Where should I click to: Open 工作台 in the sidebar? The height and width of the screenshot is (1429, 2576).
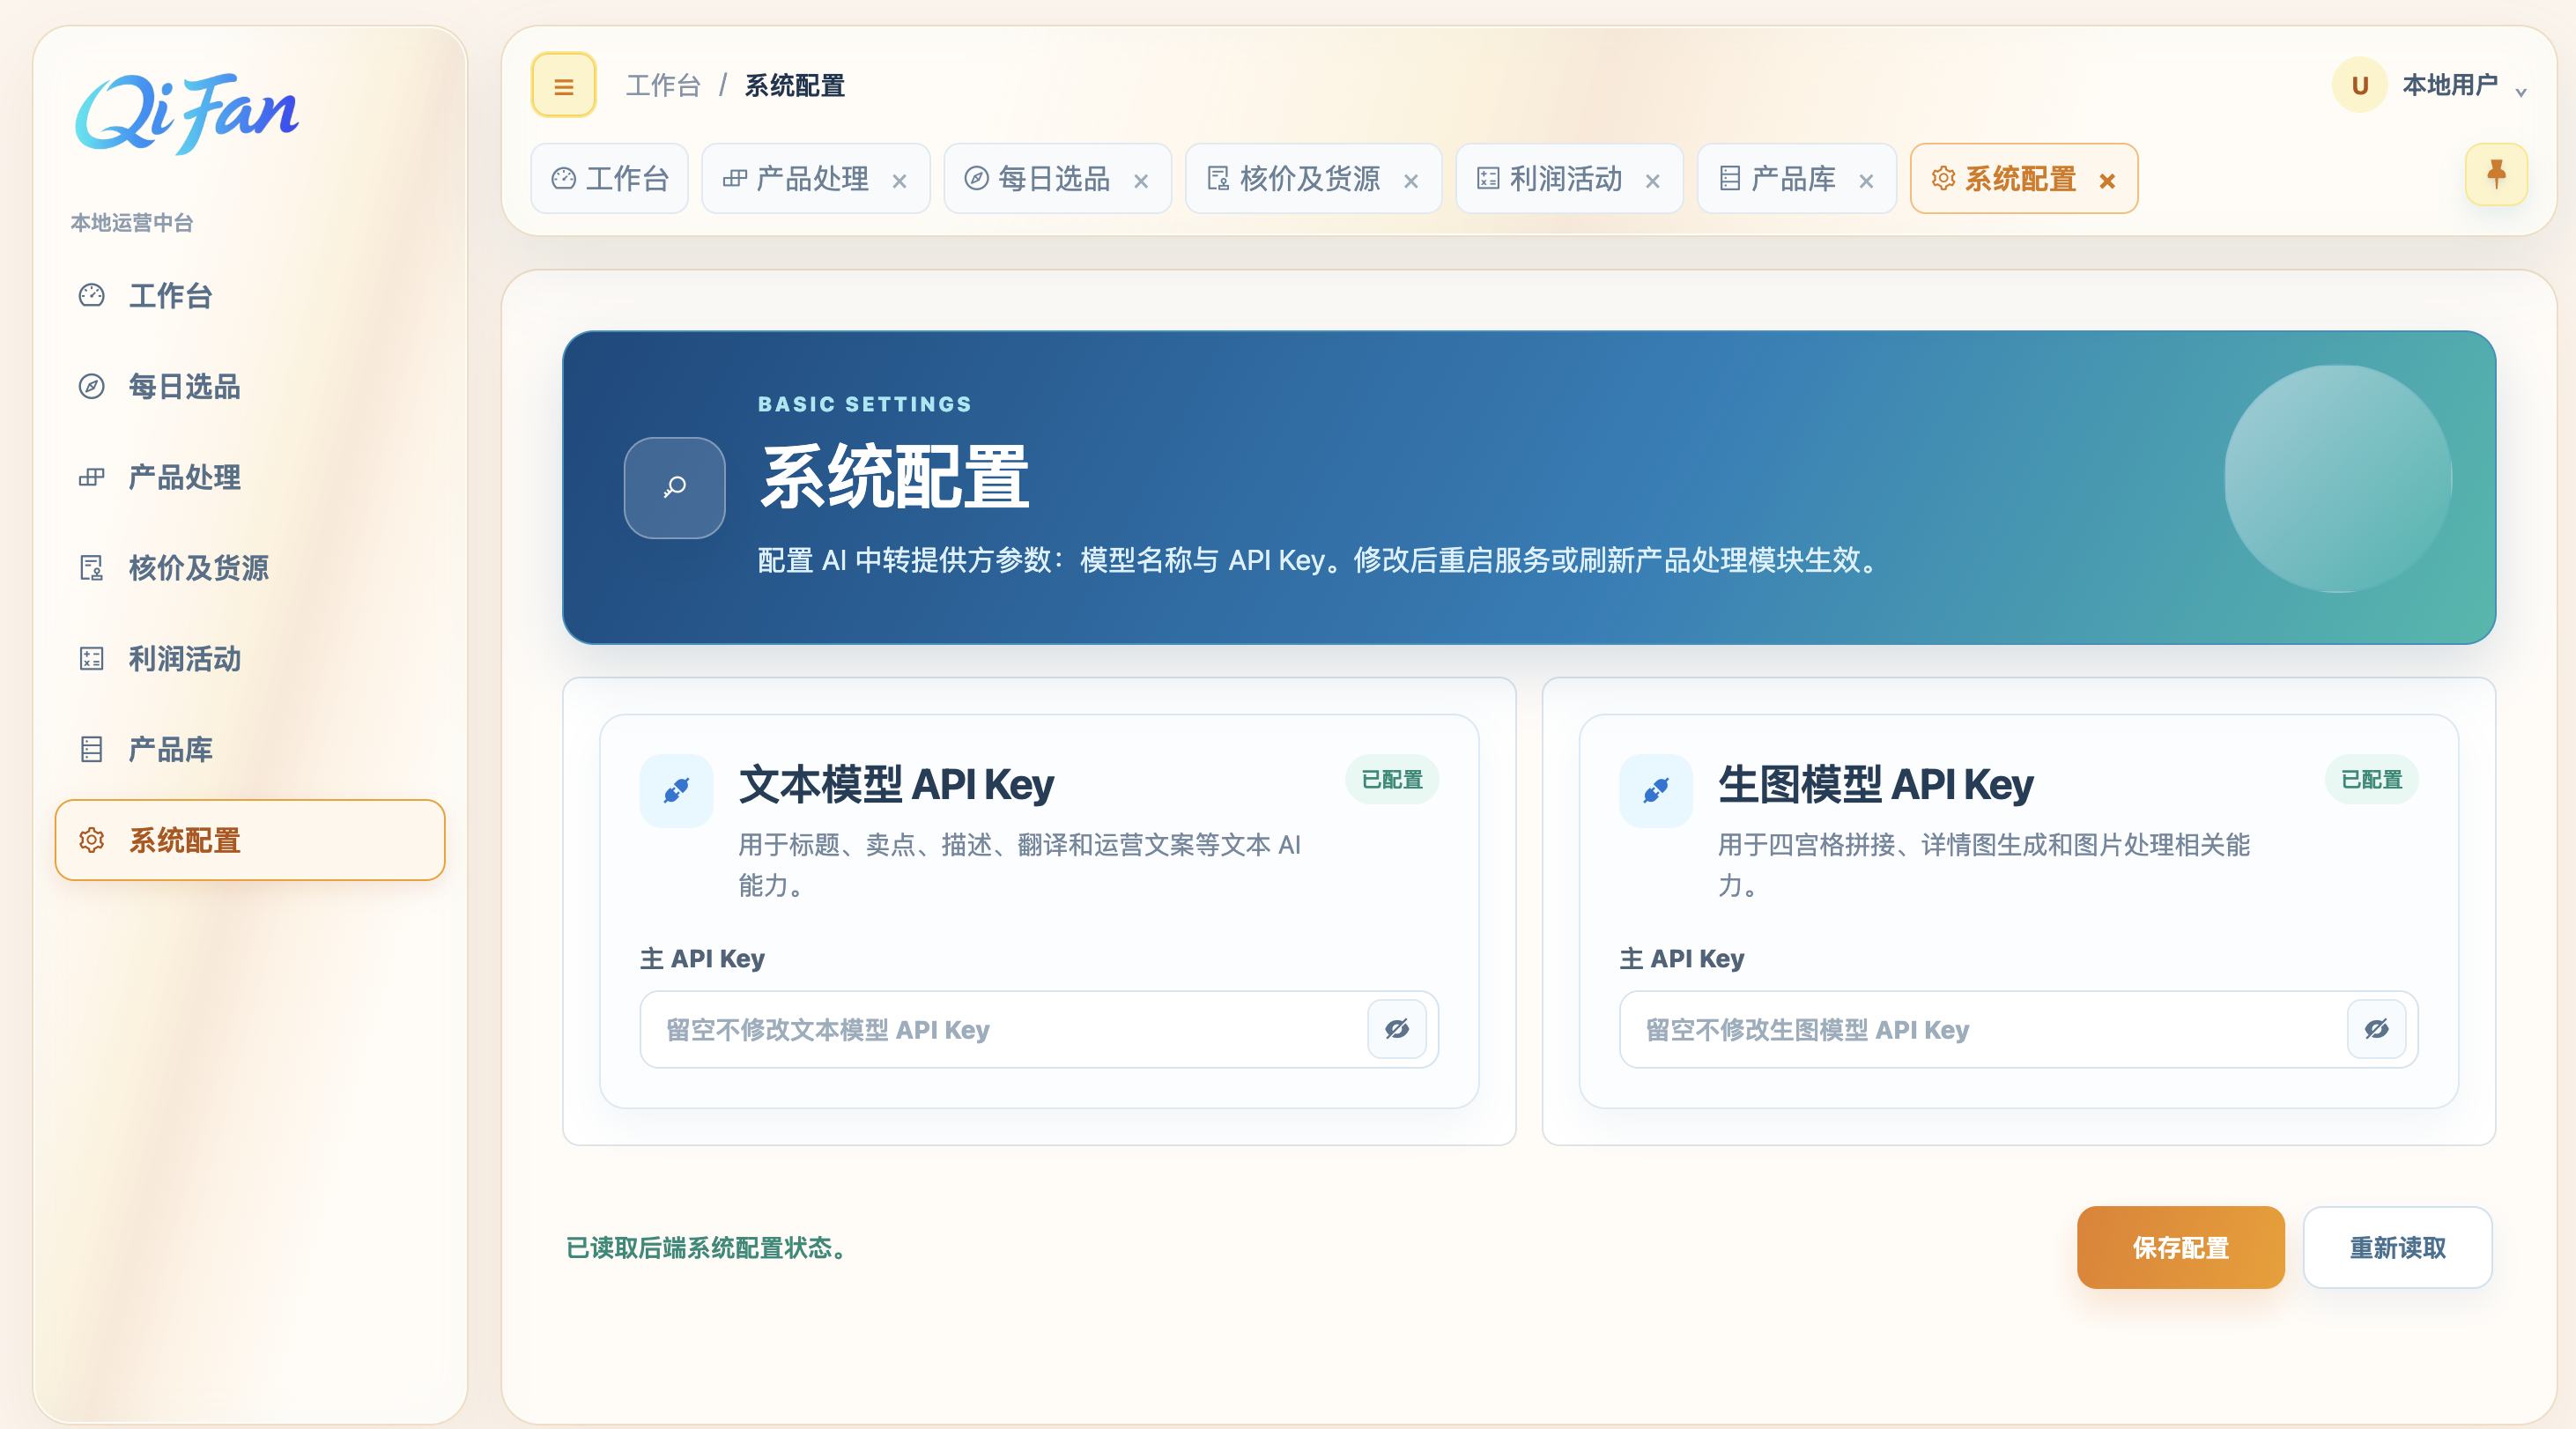tap(249, 296)
